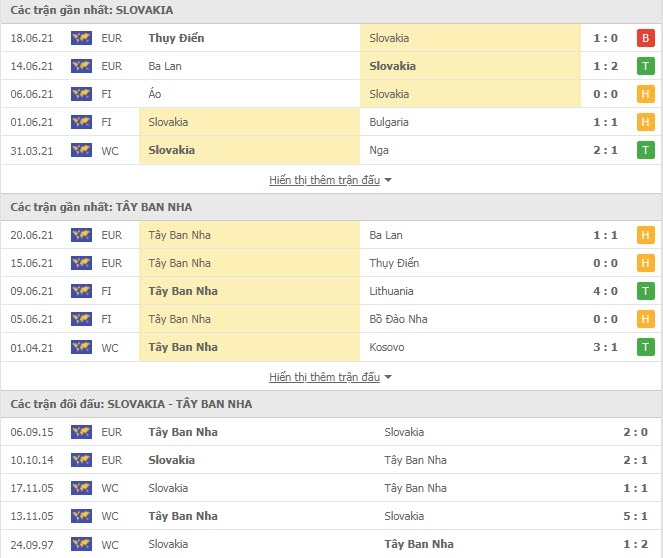This screenshot has height=558, width=663.
Task: Click the red B loss badge for Thụy Điển match
Action: point(645,38)
